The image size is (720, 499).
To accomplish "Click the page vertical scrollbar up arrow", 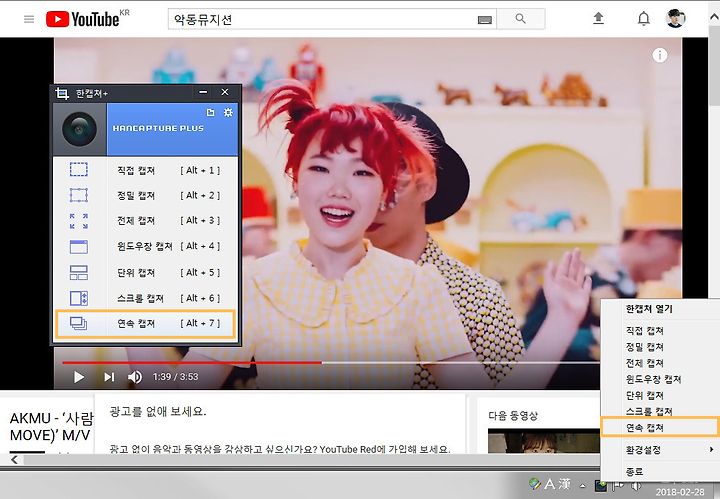I will (x=714, y=17).
